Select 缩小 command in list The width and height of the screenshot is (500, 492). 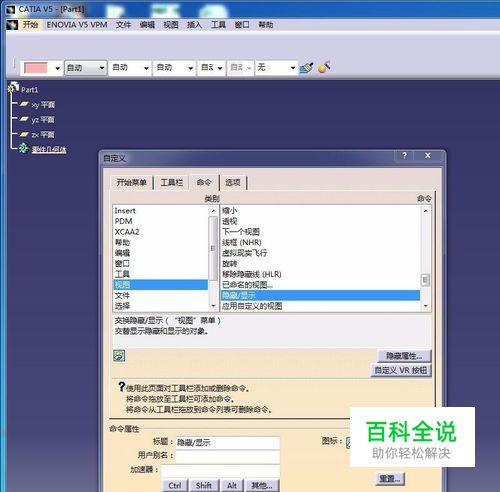pos(320,211)
